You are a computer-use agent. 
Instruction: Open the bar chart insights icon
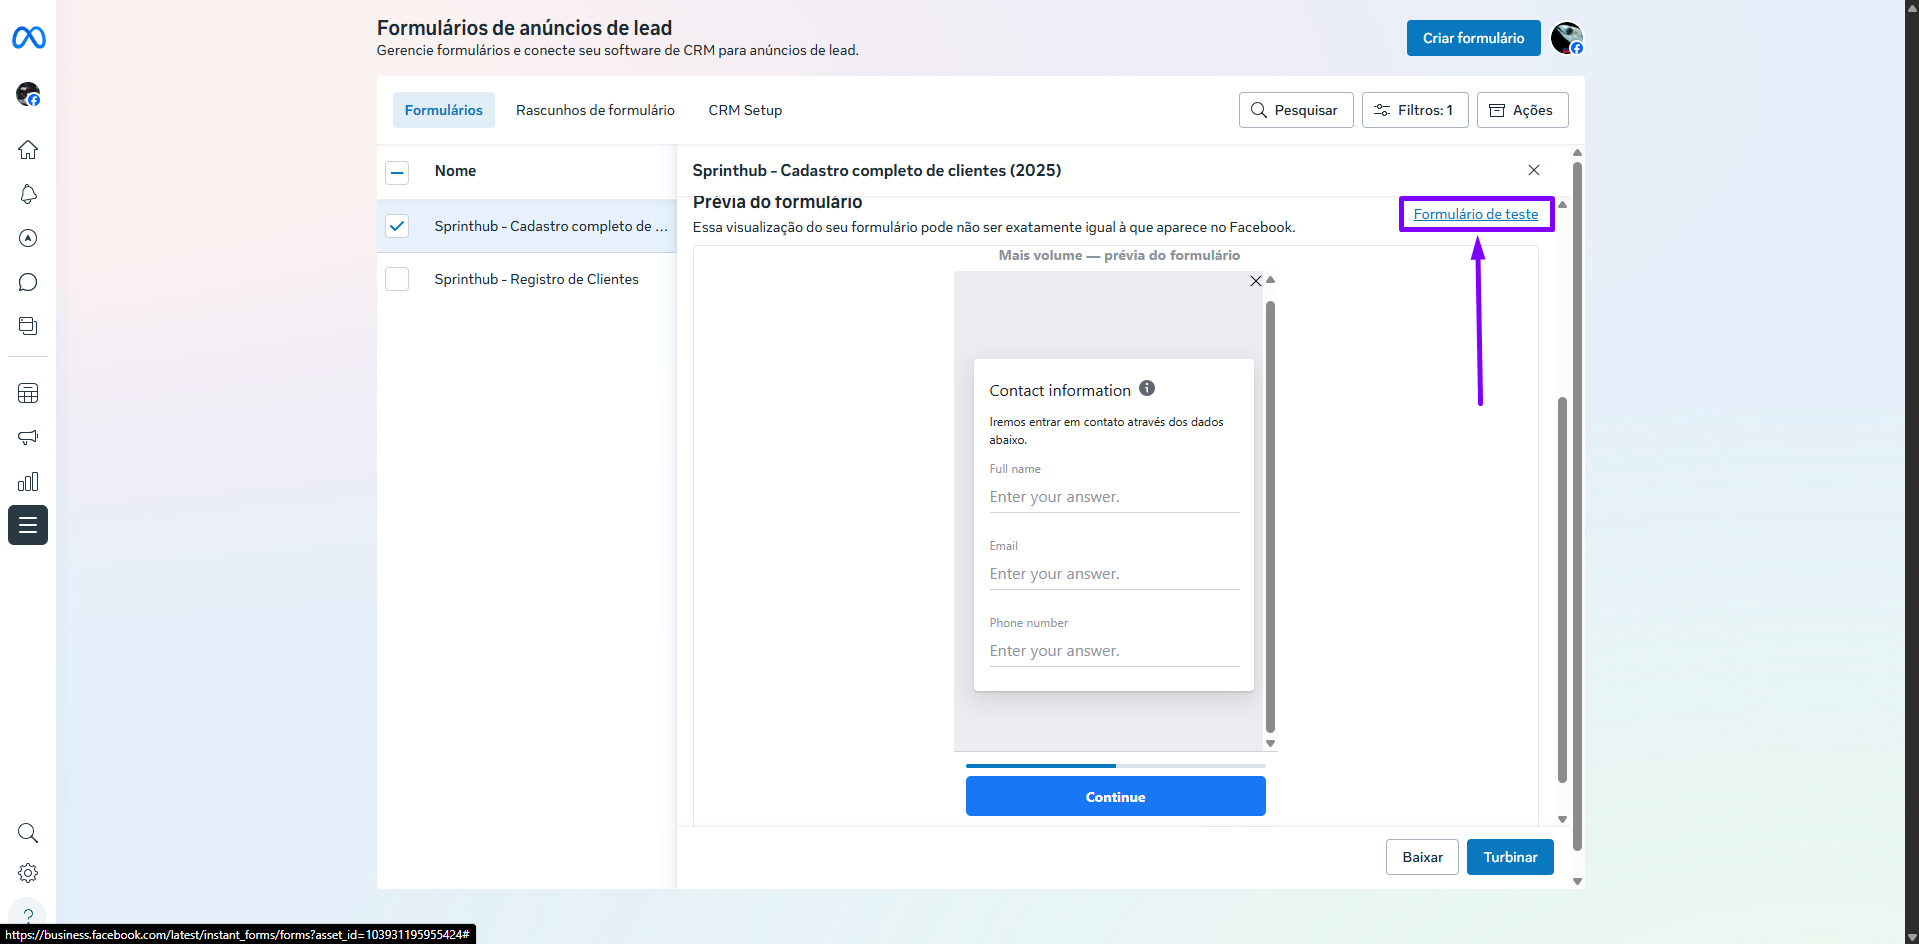click(28, 482)
